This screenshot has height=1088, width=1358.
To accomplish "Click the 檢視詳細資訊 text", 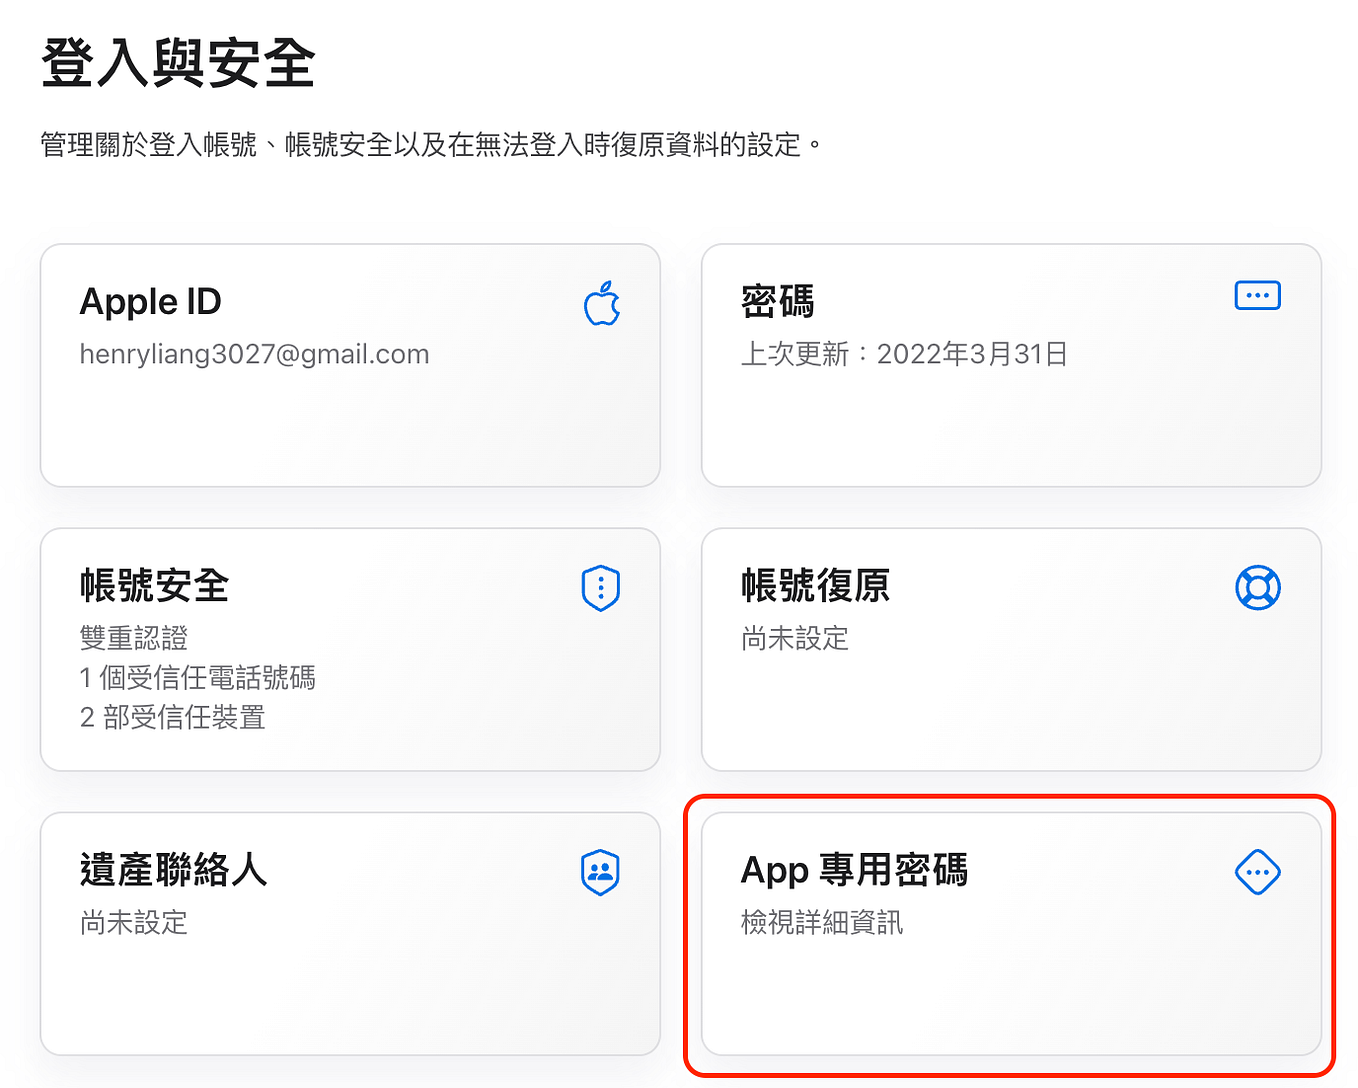I will pyautogui.click(x=822, y=922).
